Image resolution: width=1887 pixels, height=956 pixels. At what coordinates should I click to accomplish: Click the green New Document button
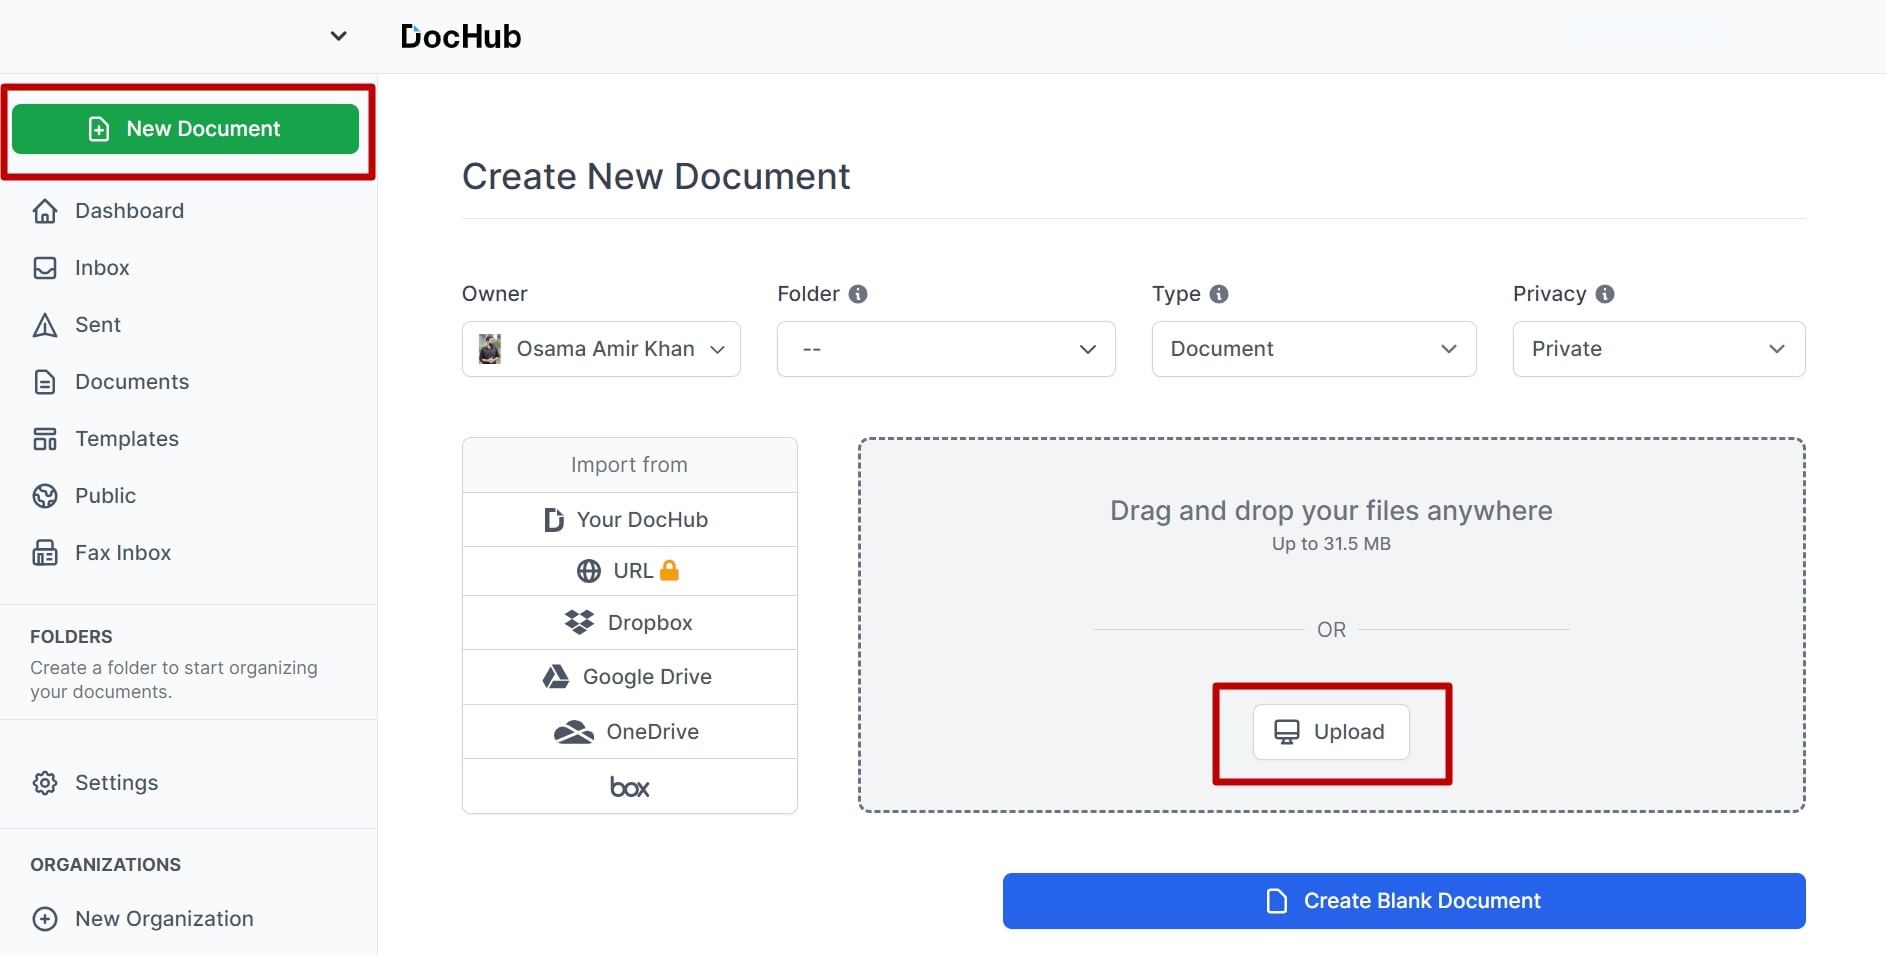point(186,128)
